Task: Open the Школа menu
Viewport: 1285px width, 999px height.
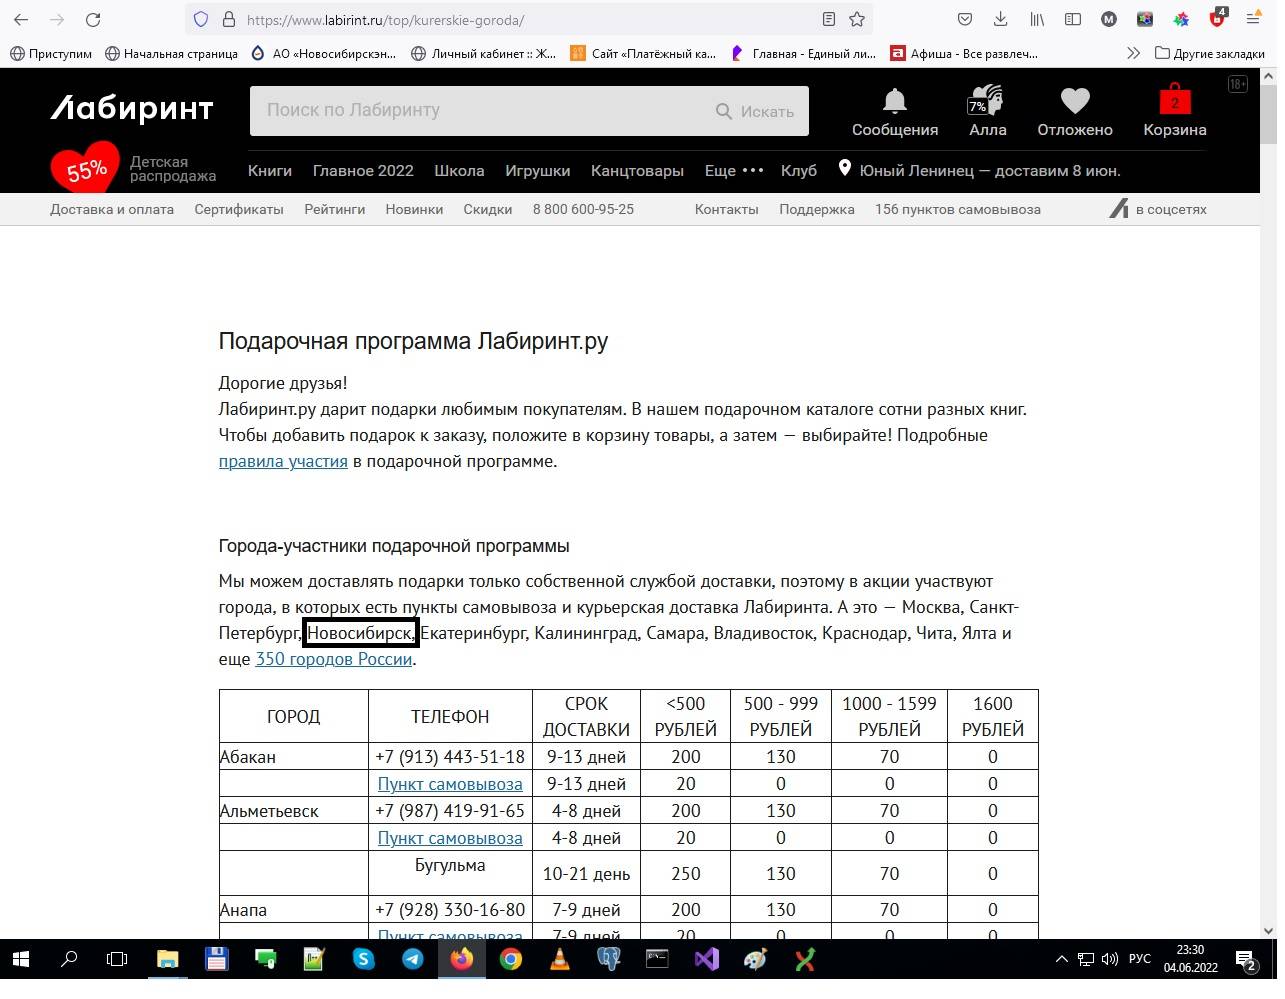Action: tap(459, 170)
